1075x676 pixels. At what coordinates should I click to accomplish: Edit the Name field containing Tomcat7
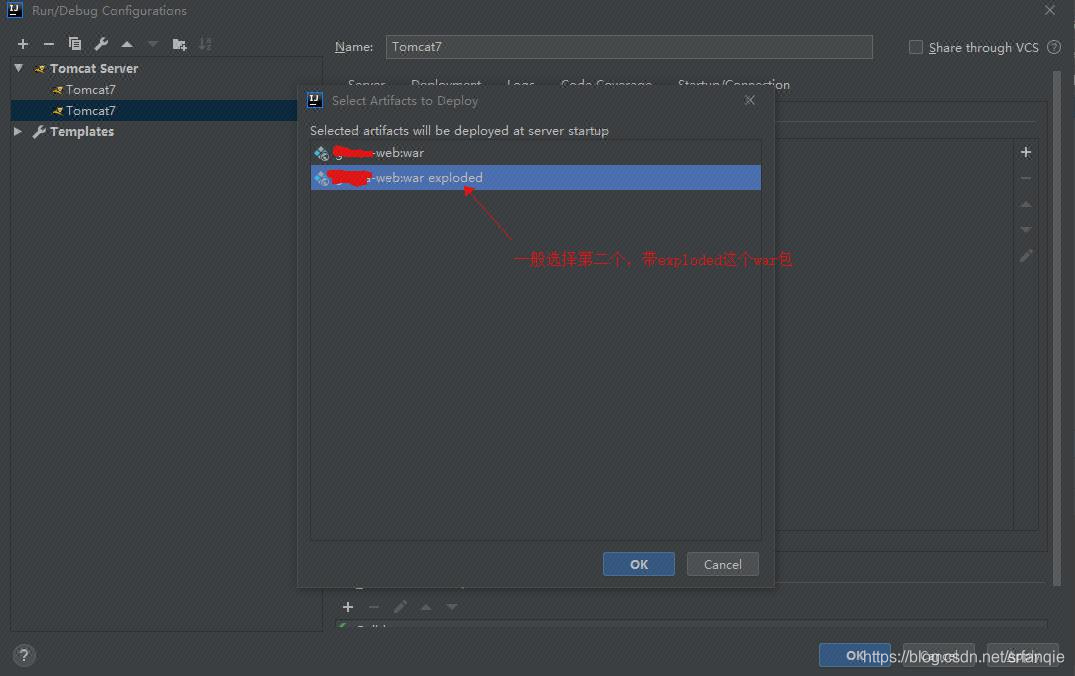click(x=629, y=47)
